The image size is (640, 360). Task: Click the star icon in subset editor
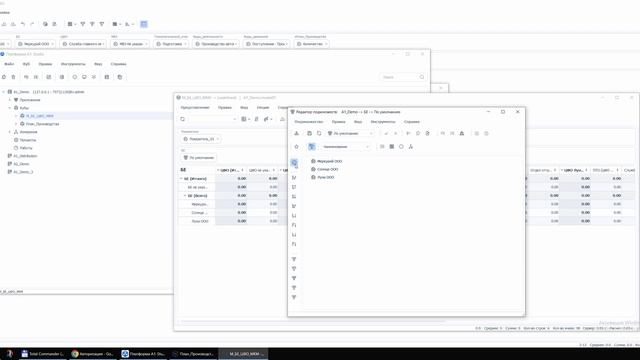coord(297,147)
